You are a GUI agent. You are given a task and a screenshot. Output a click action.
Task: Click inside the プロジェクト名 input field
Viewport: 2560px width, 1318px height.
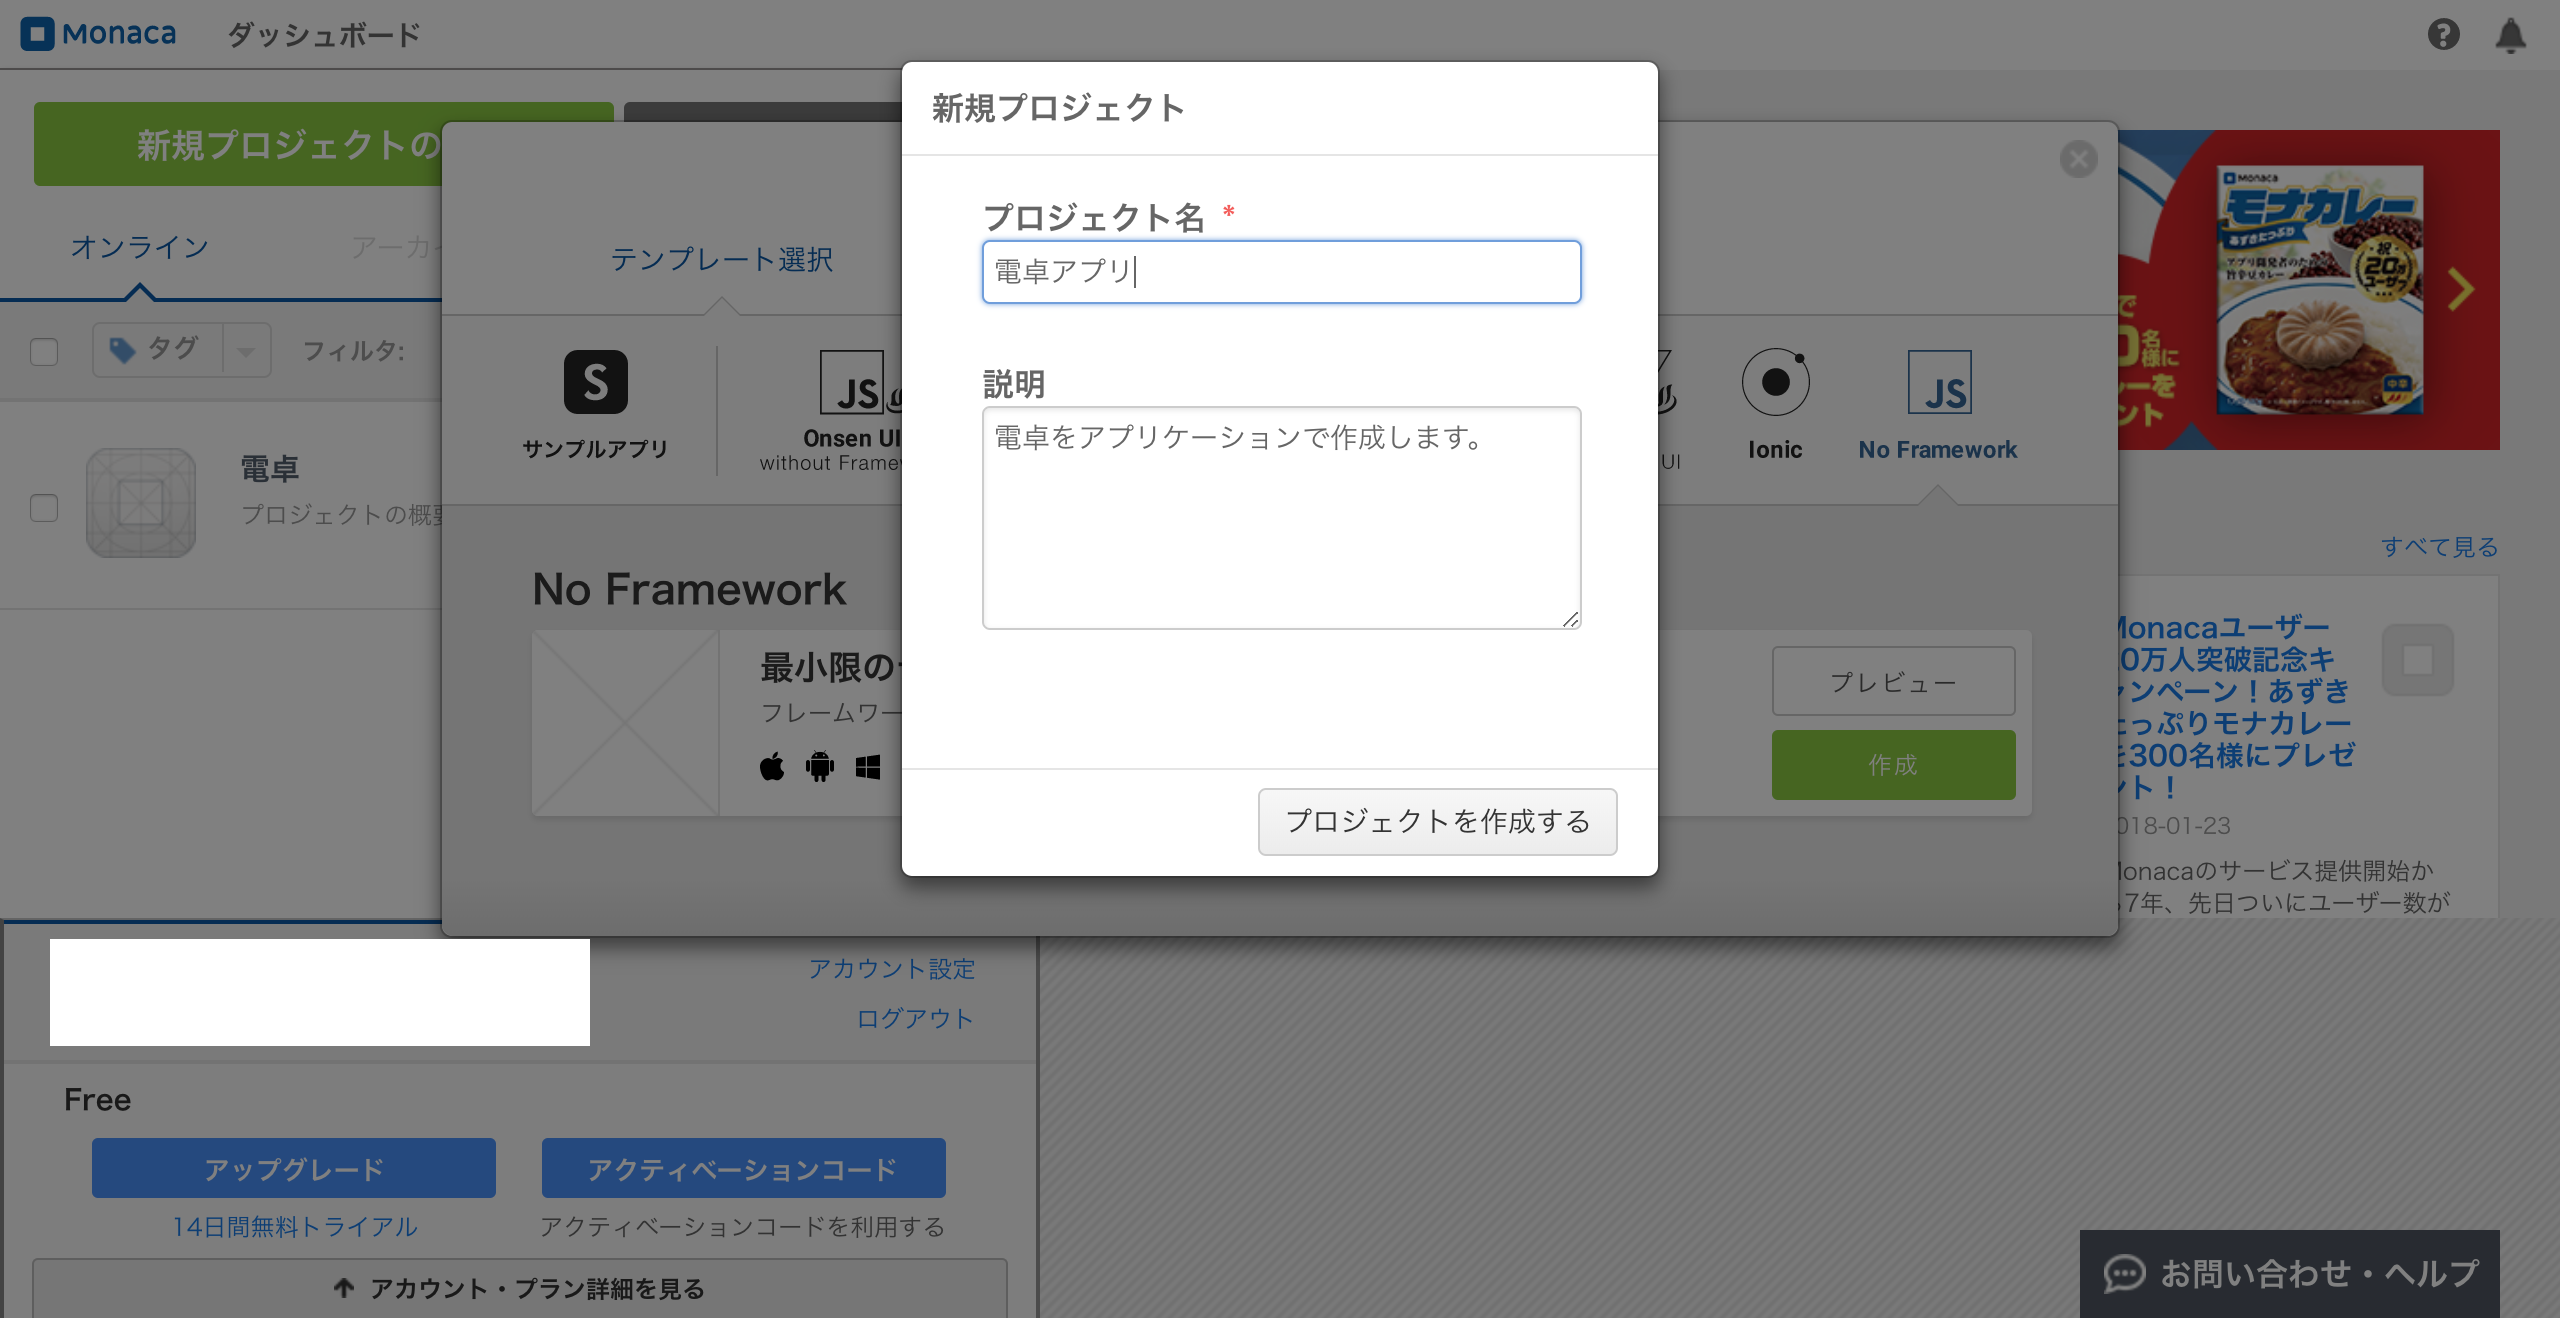(1280, 271)
